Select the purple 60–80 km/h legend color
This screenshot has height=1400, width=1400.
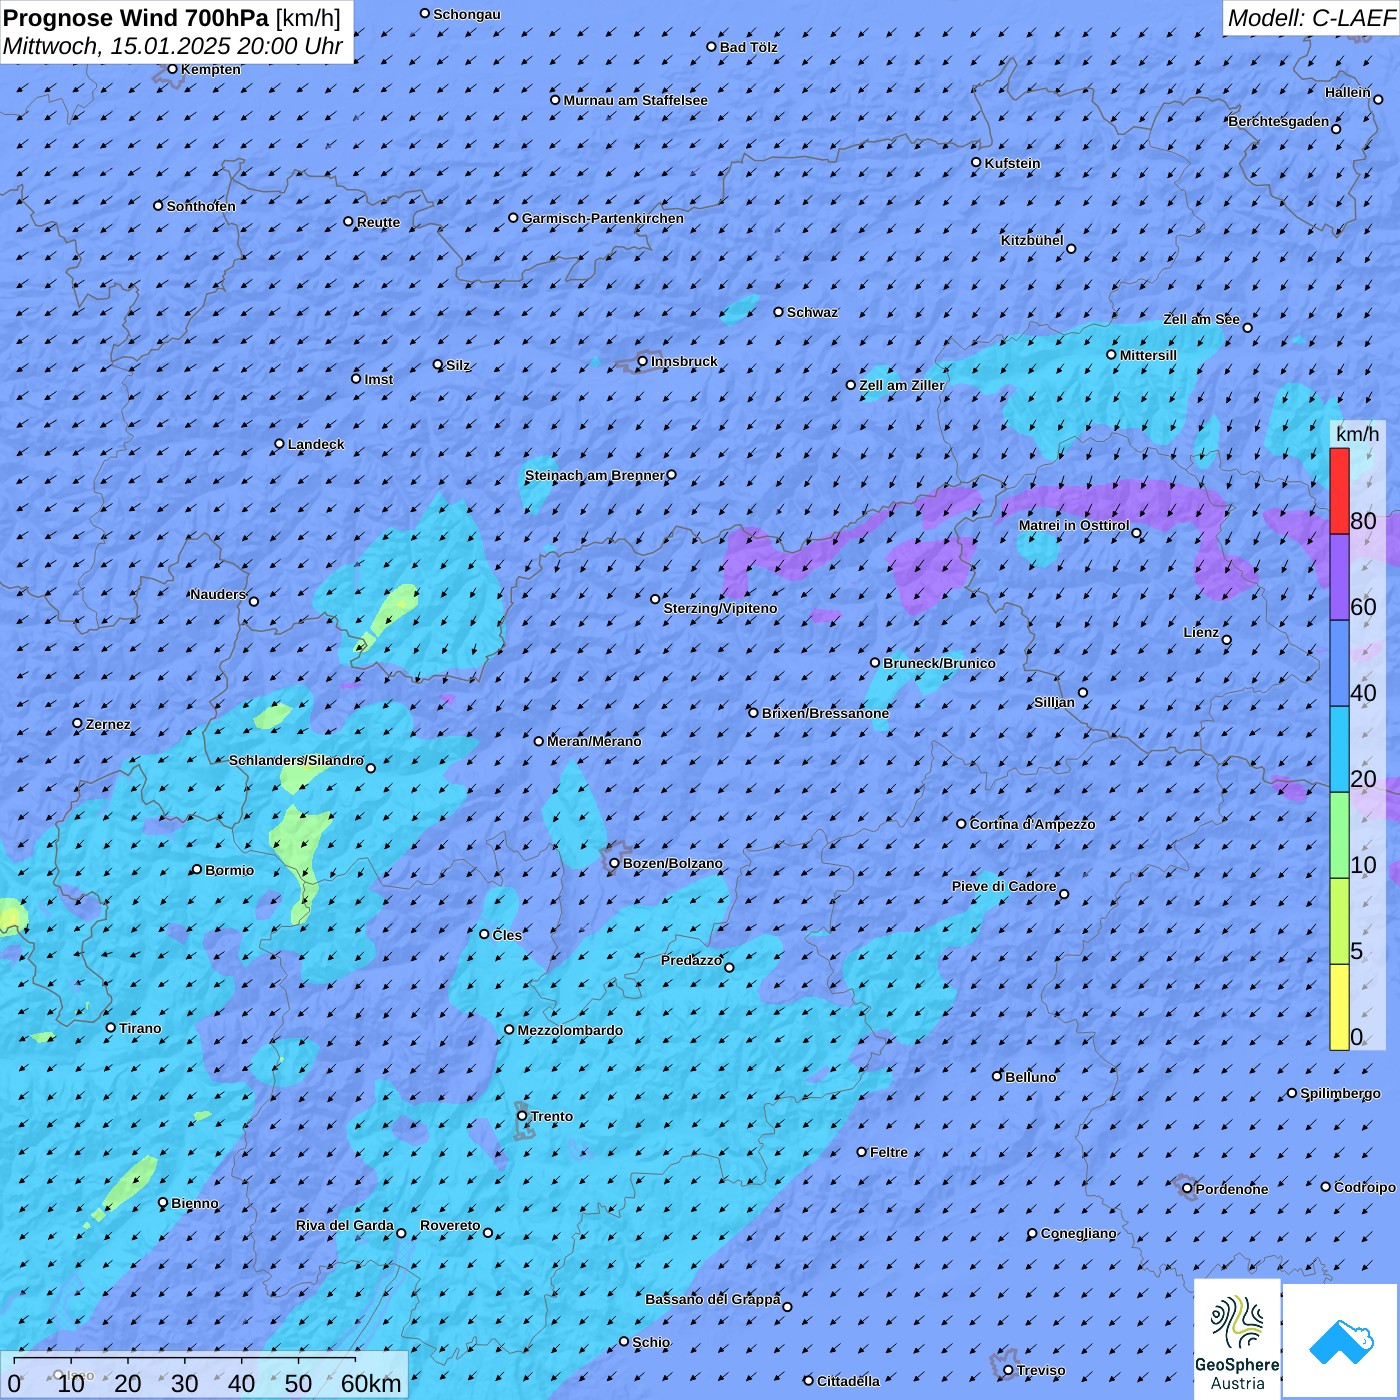point(1339,577)
